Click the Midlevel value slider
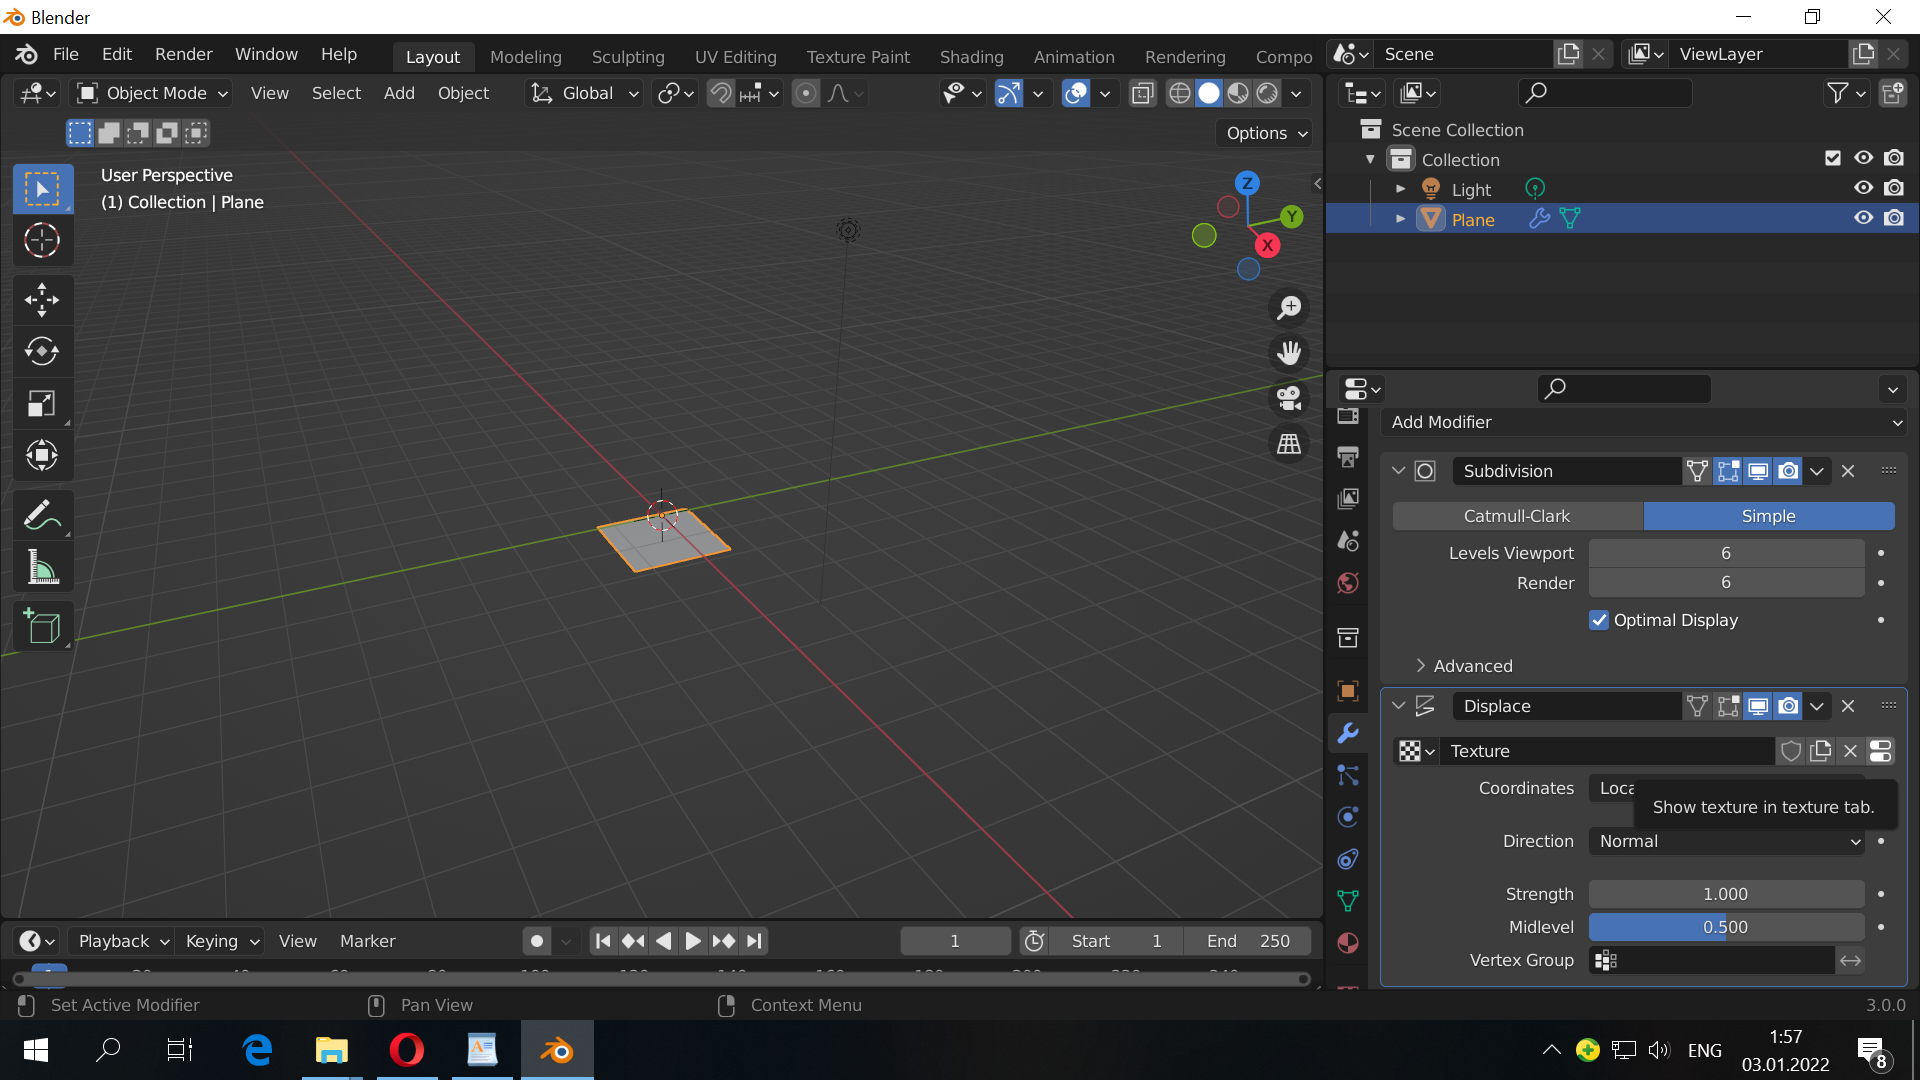The height and width of the screenshot is (1080, 1920). [x=1727, y=927]
